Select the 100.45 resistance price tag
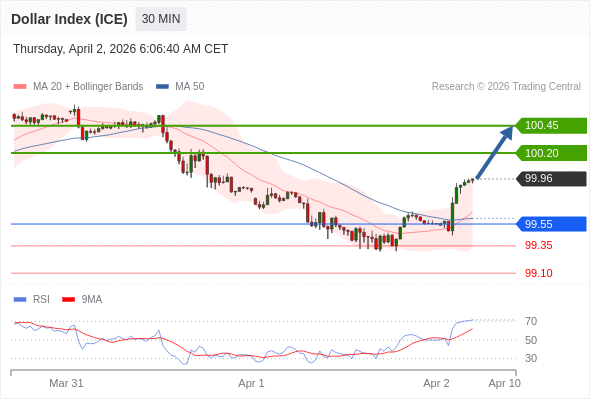The width and height of the screenshot is (590, 400). tap(550, 125)
